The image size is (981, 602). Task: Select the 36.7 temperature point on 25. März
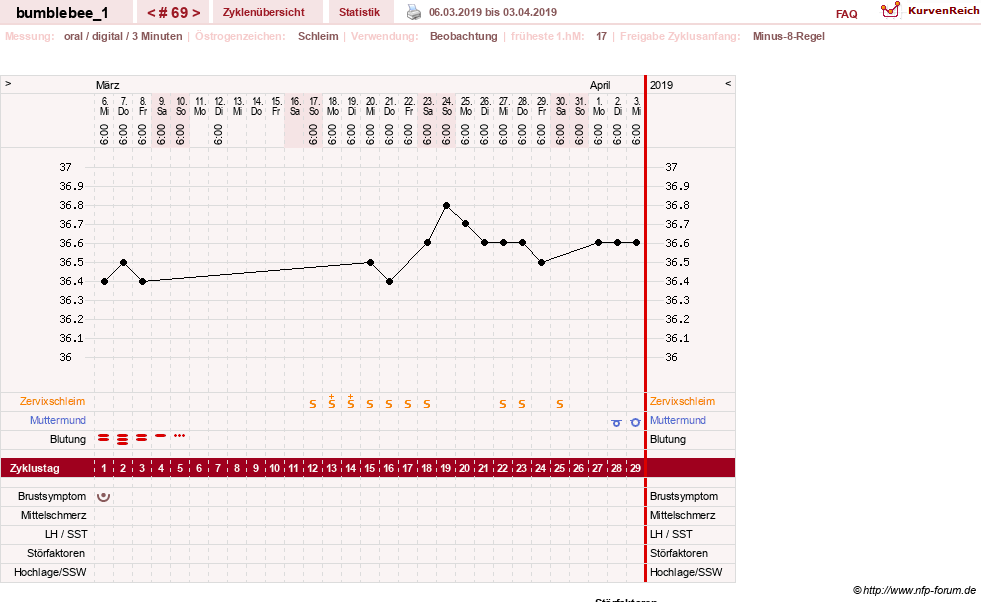[x=465, y=223]
